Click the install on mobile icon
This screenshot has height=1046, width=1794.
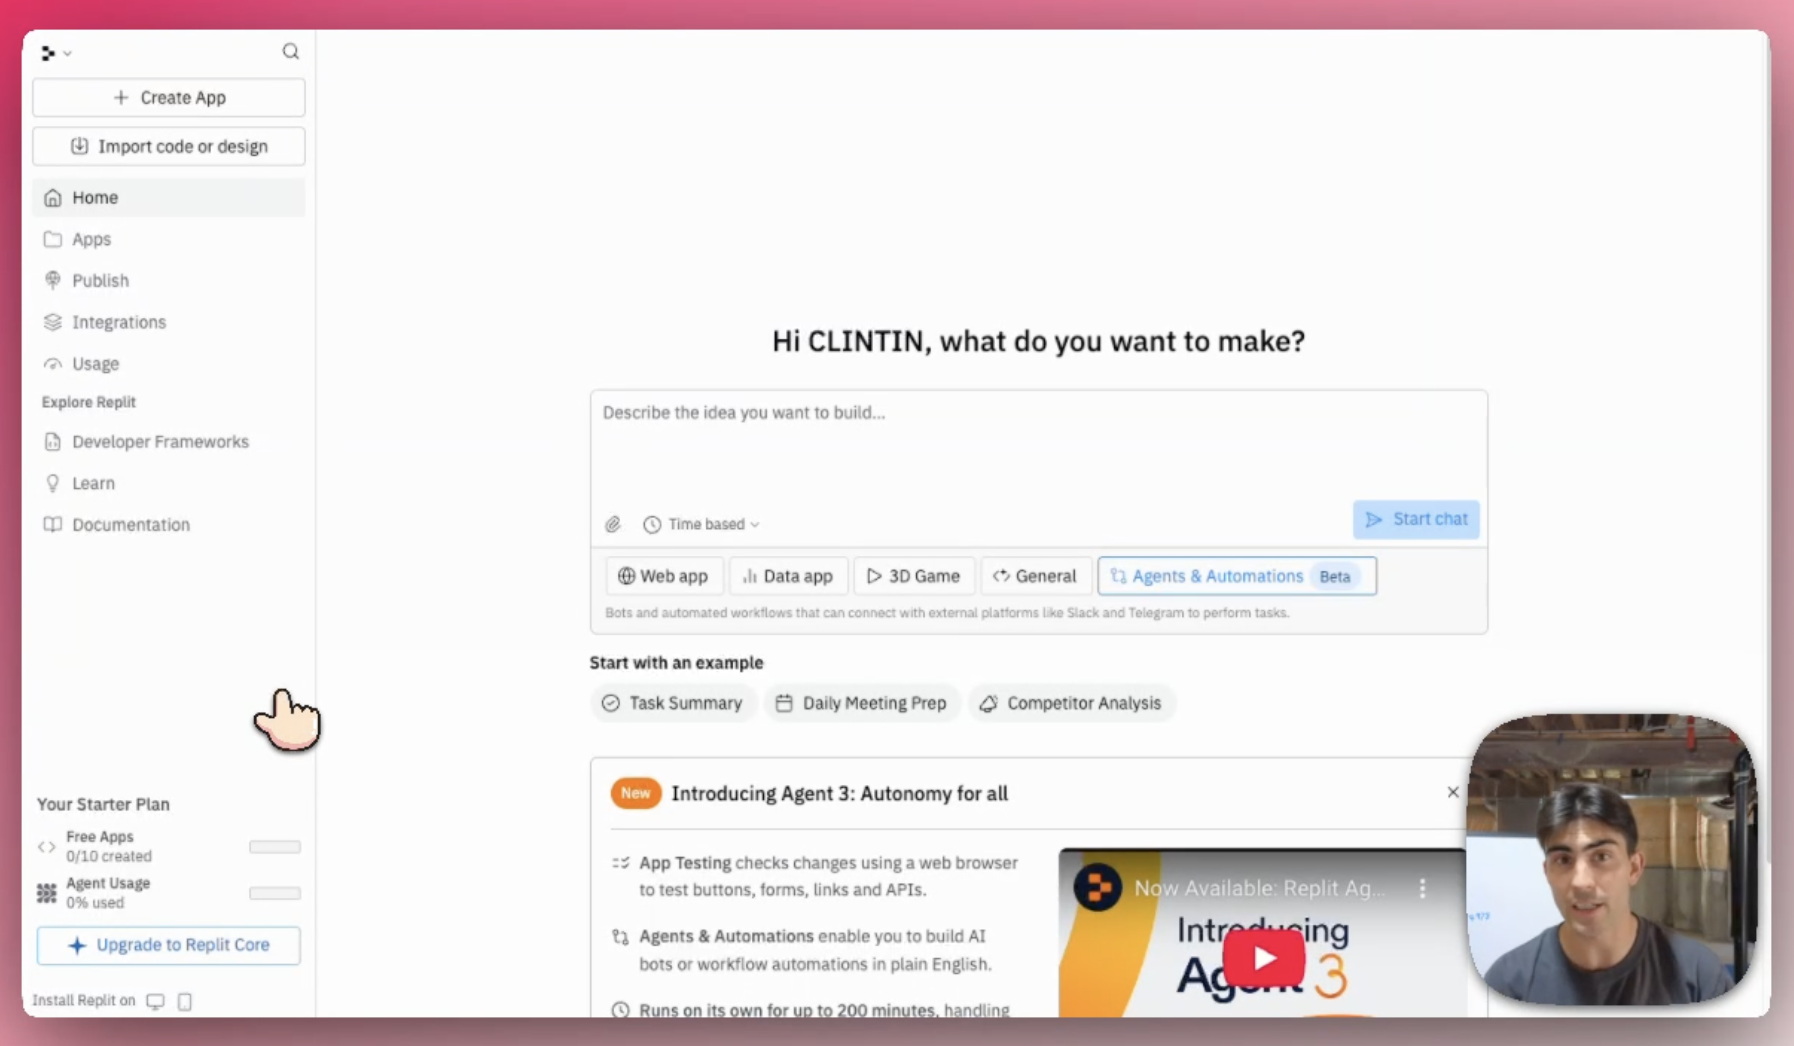pos(185,1001)
